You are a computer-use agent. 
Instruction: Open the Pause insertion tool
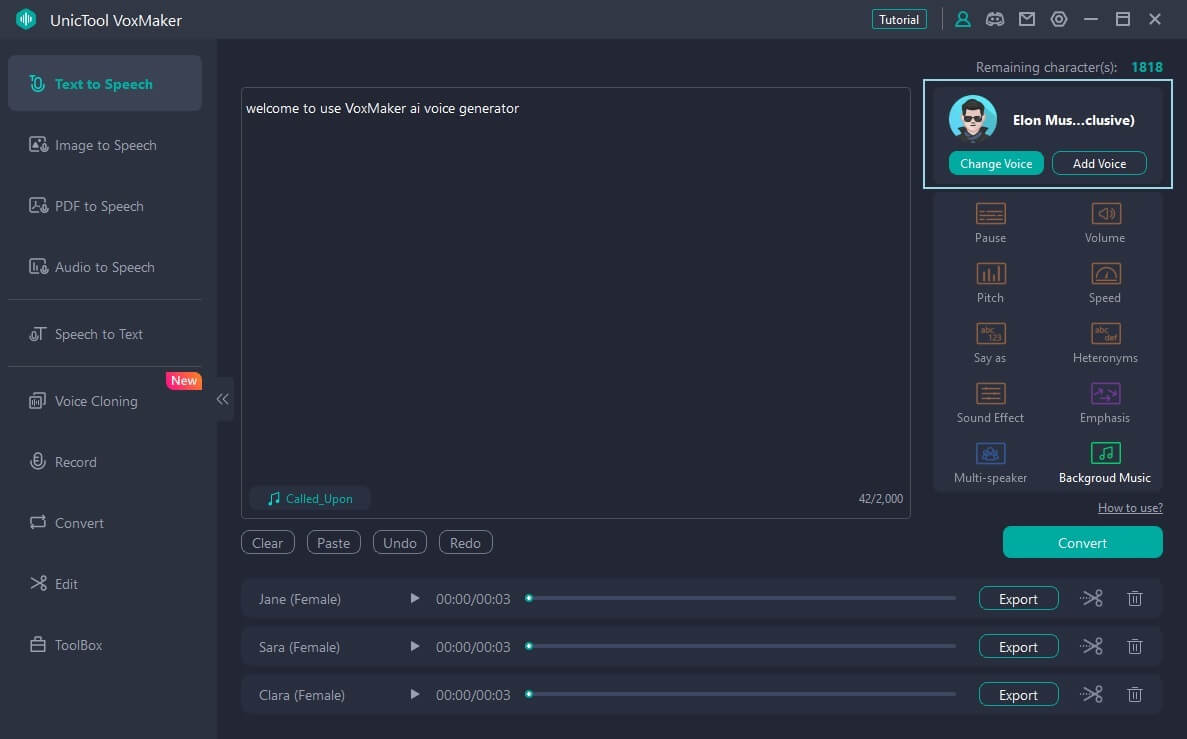click(x=990, y=214)
